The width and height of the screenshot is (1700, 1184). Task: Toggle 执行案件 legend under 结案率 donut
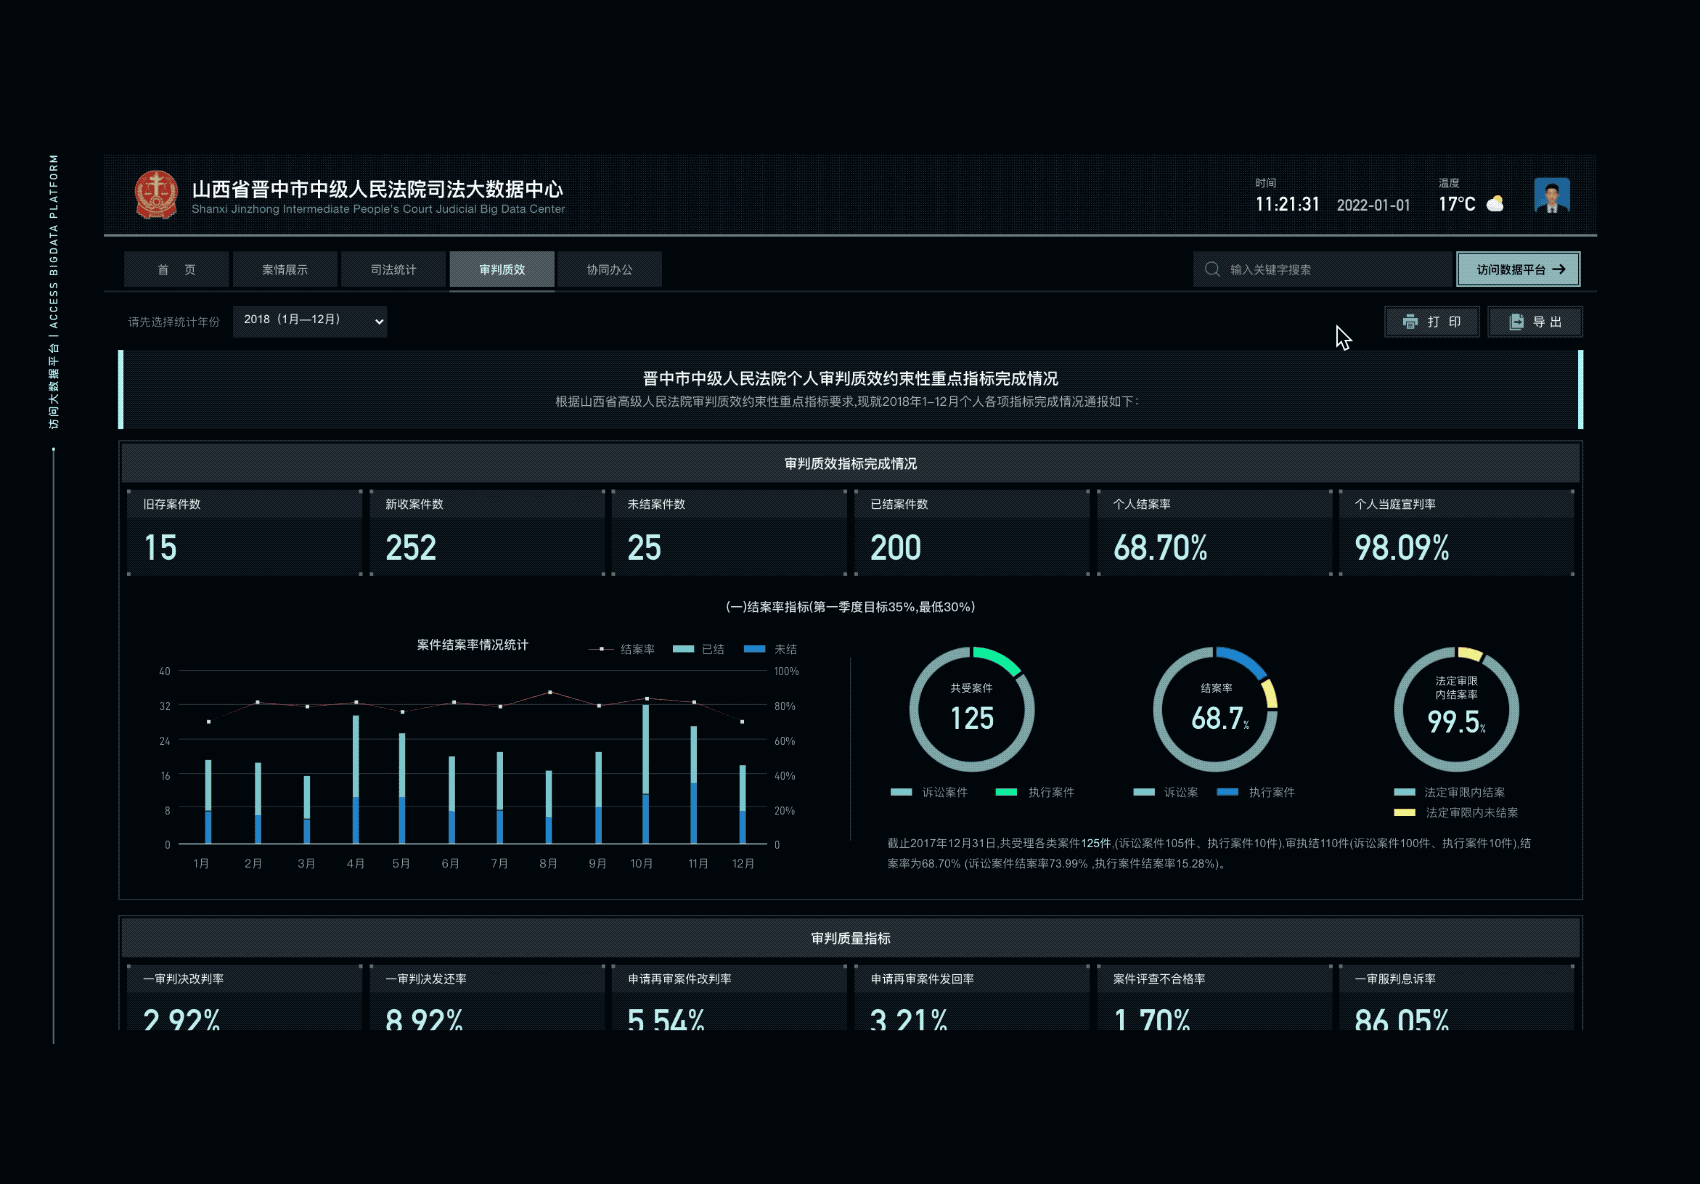(x=1255, y=792)
